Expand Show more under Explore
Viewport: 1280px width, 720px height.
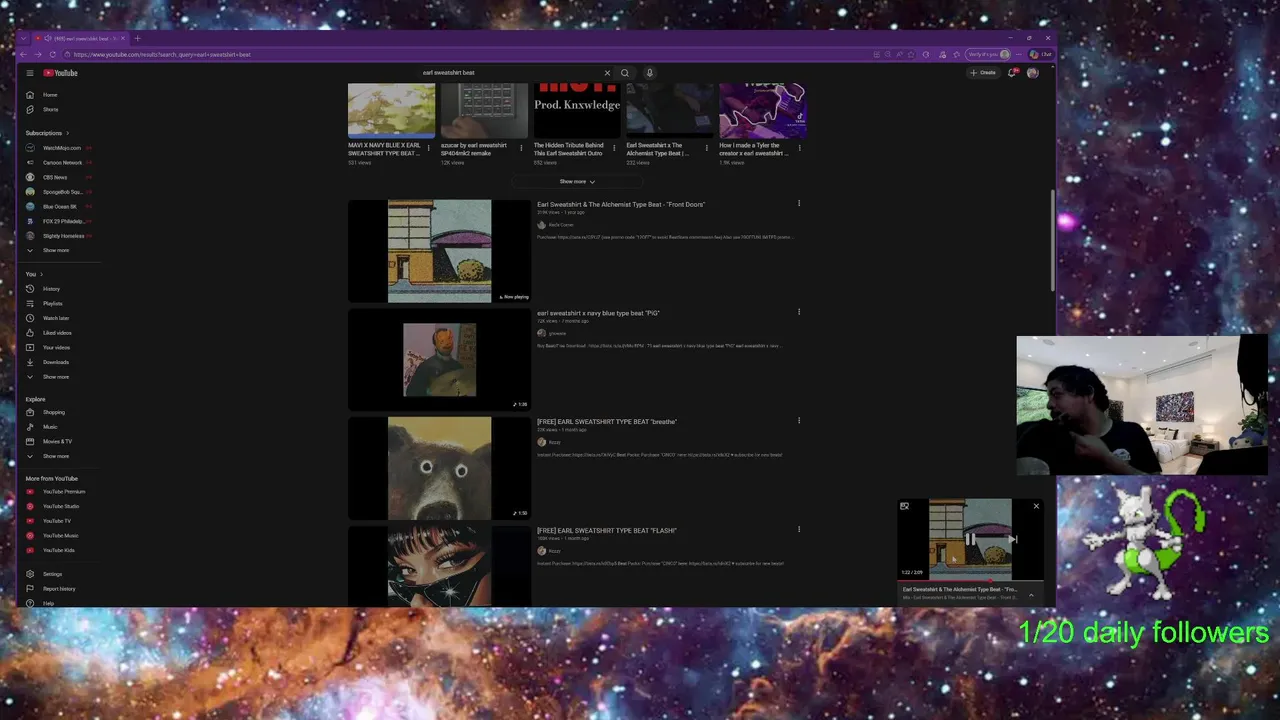[55, 456]
